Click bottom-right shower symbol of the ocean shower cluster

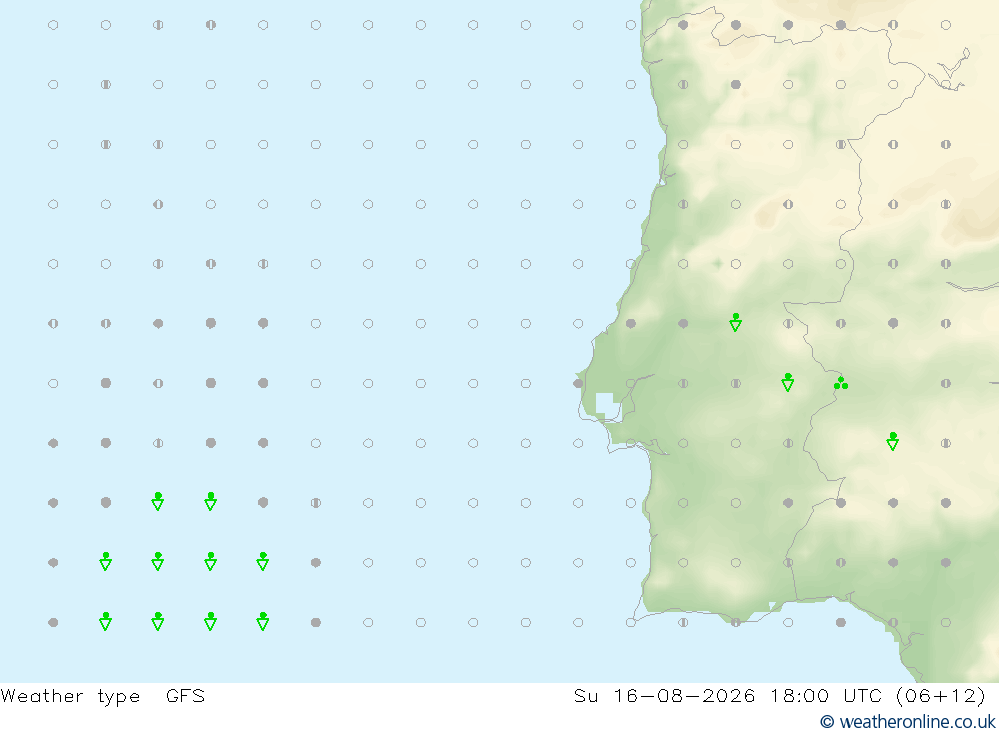coord(263,621)
